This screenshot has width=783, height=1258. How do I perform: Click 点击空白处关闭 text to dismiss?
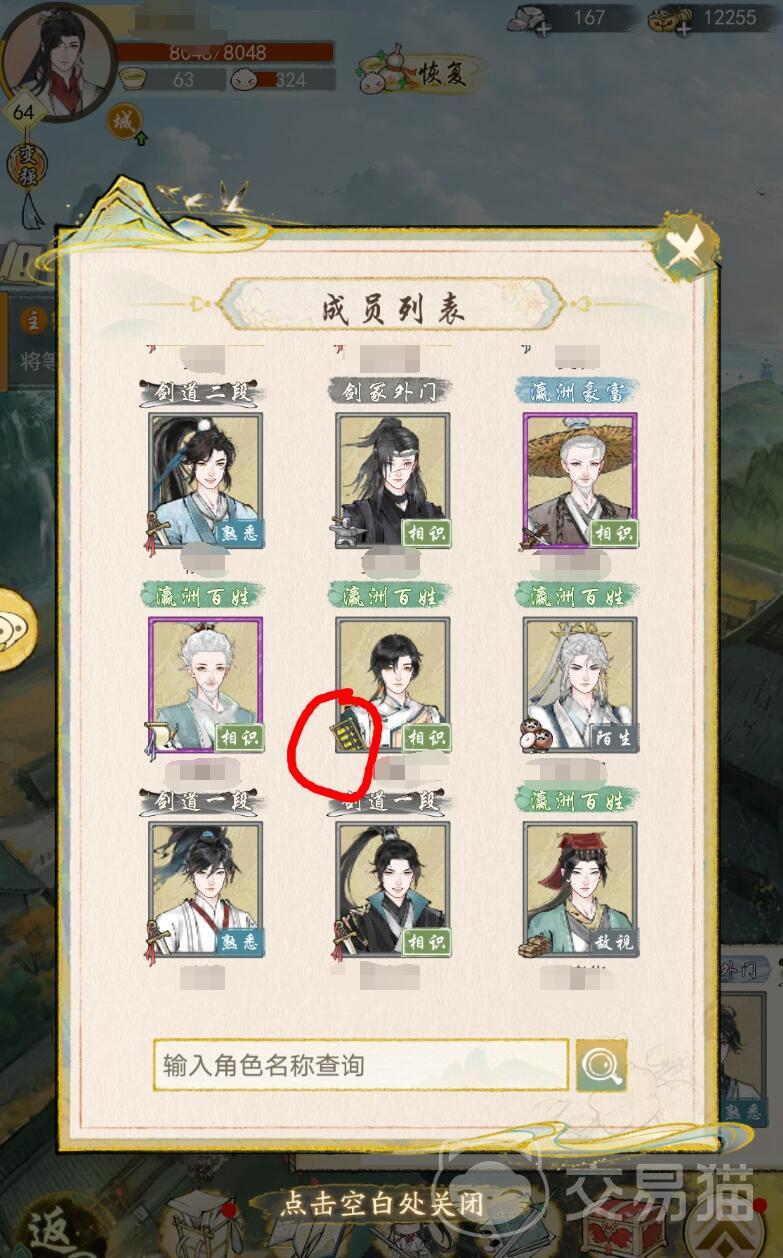click(x=381, y=1203)
